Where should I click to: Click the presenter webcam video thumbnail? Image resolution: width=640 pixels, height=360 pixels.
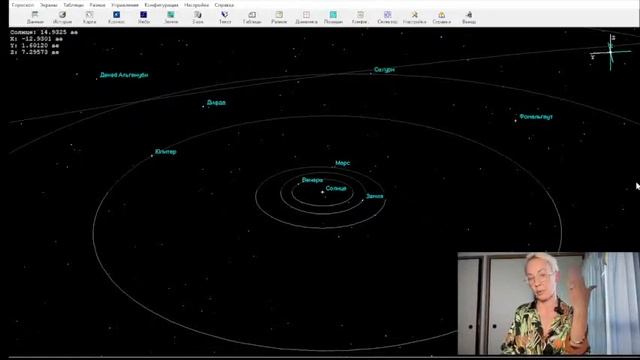pos(549,303)
